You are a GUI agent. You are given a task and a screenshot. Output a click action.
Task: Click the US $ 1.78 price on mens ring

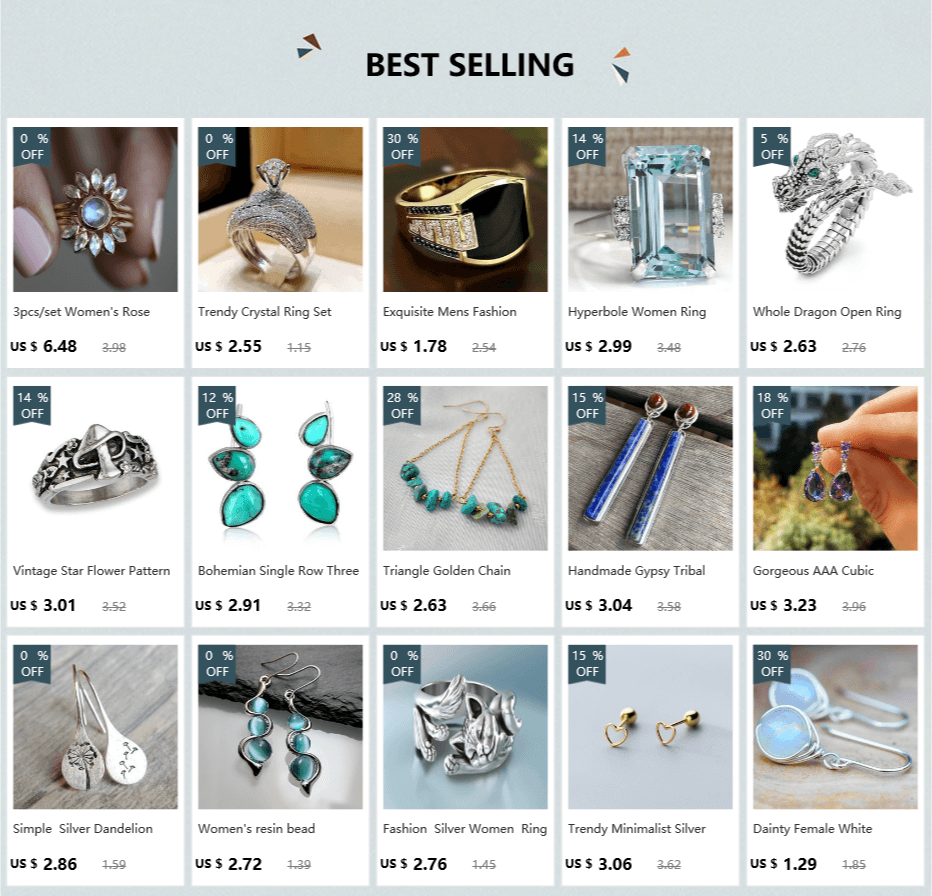[x=414, y=346]
